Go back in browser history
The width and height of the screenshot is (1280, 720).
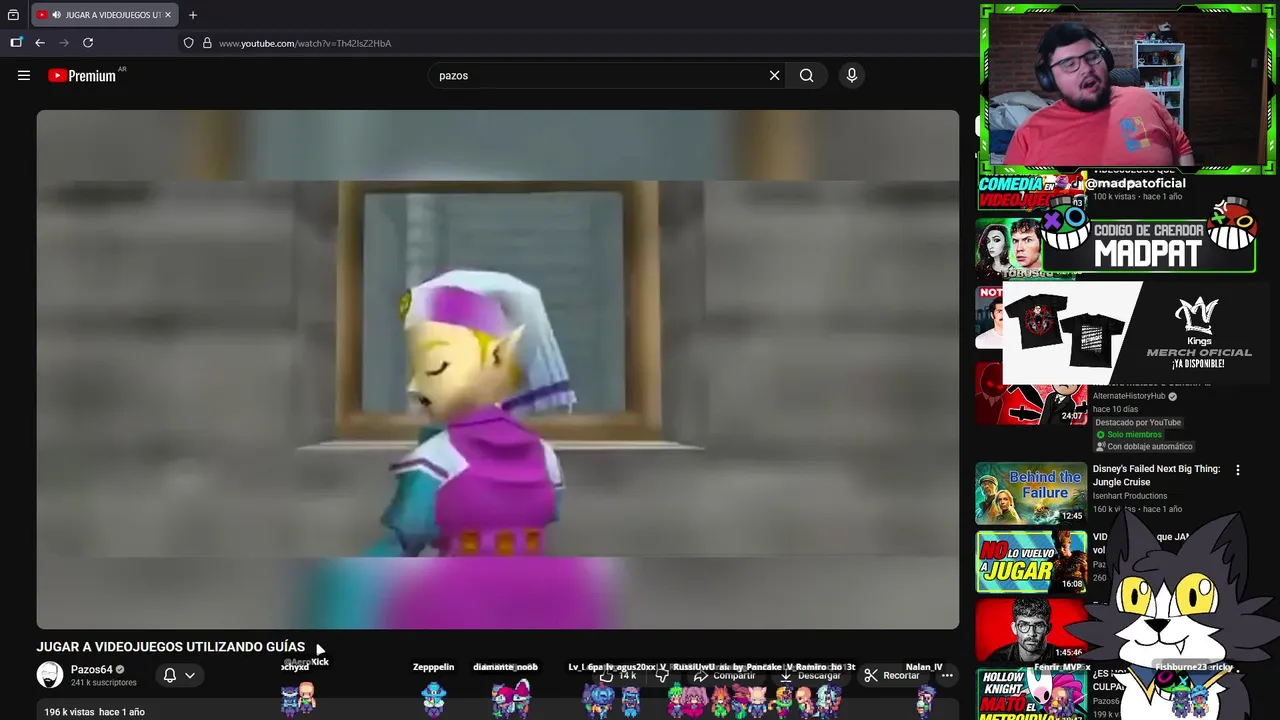pyautogui.click(x=40, y=43)
